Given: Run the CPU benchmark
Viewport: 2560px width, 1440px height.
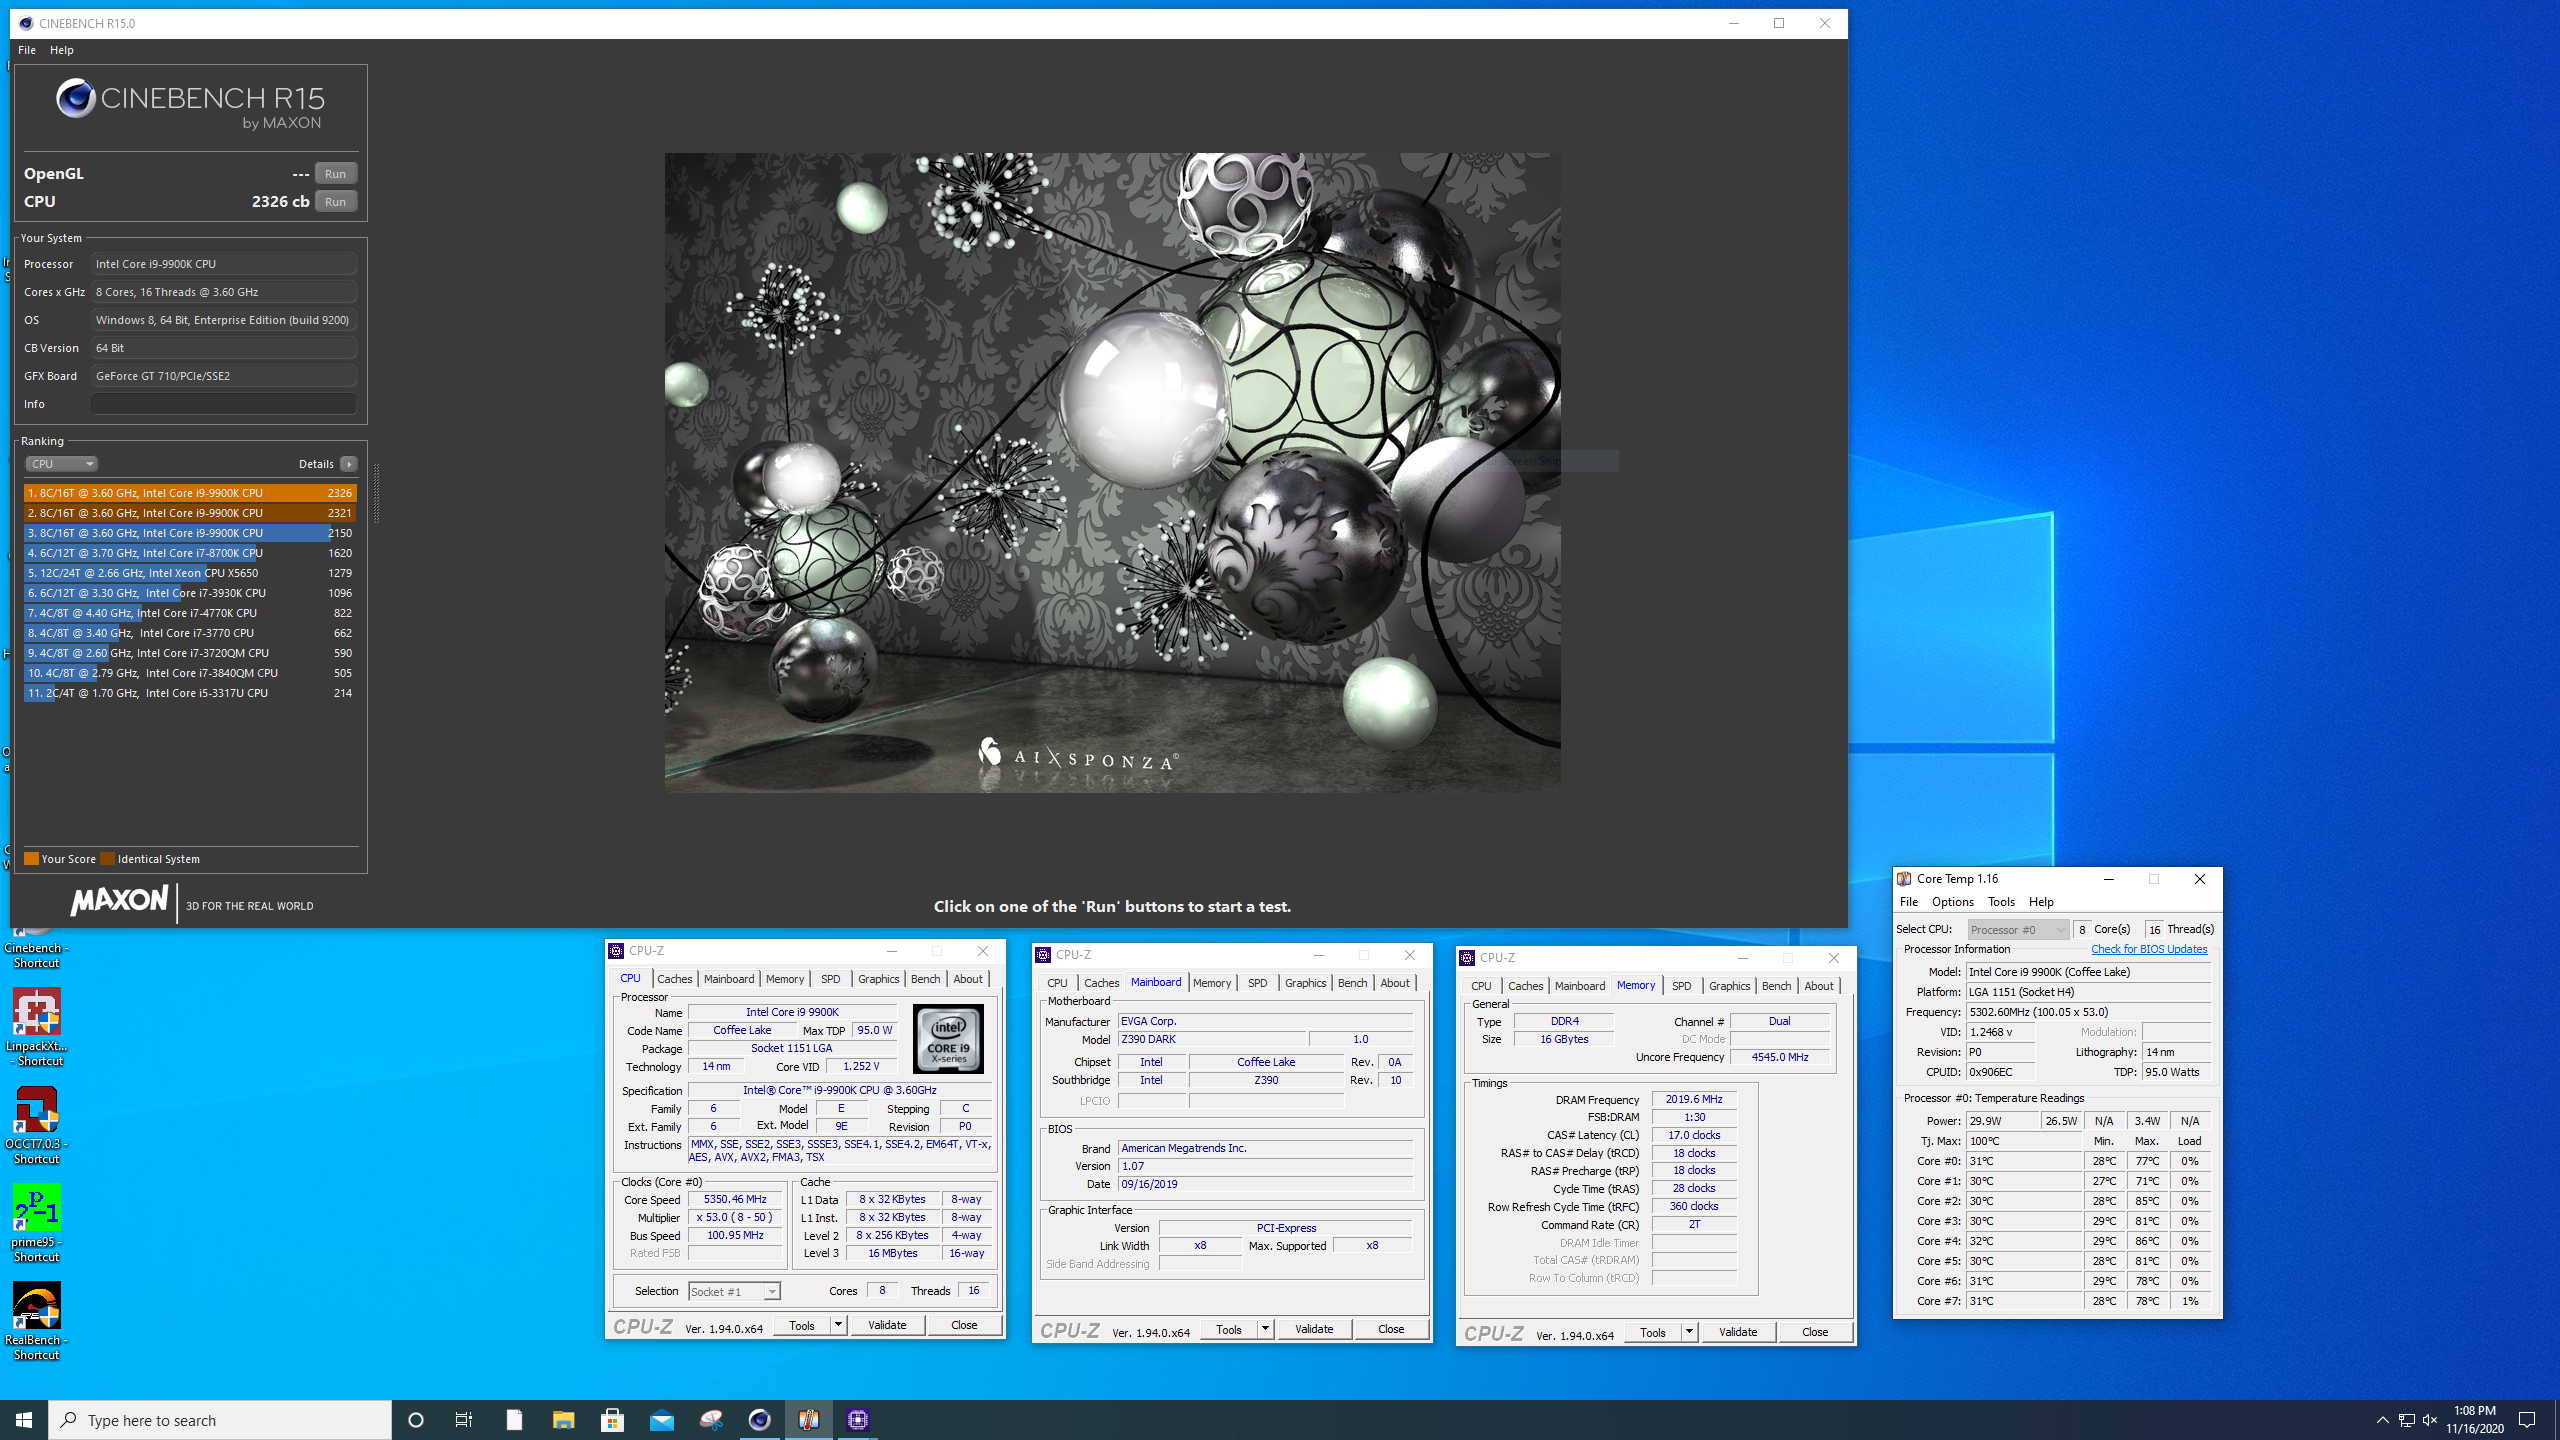Looking at the screenshot, I should [336, 202].
